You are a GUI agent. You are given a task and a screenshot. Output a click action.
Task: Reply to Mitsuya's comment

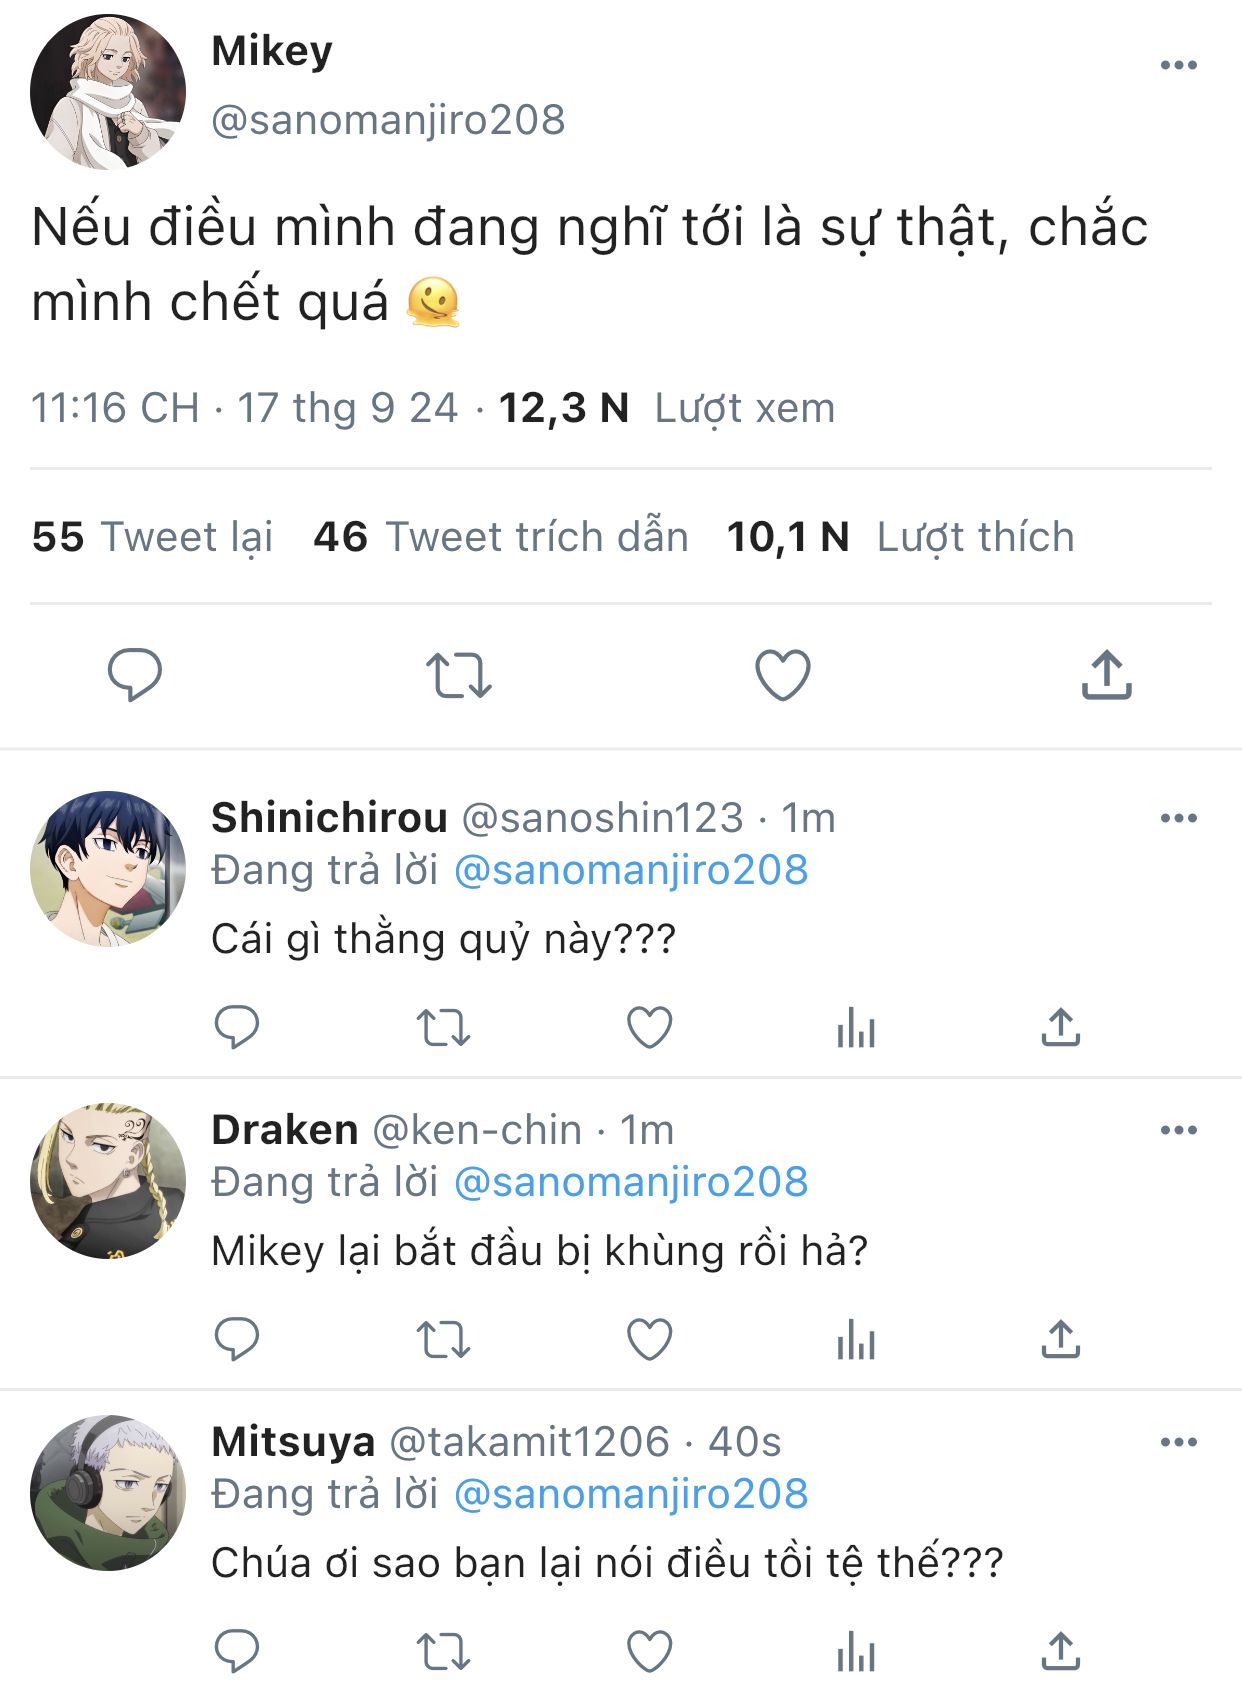(x=237, y=1651)
